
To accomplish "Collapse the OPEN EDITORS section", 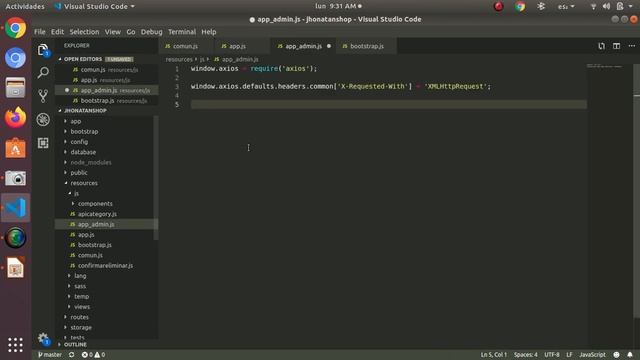I will [83, 59].
